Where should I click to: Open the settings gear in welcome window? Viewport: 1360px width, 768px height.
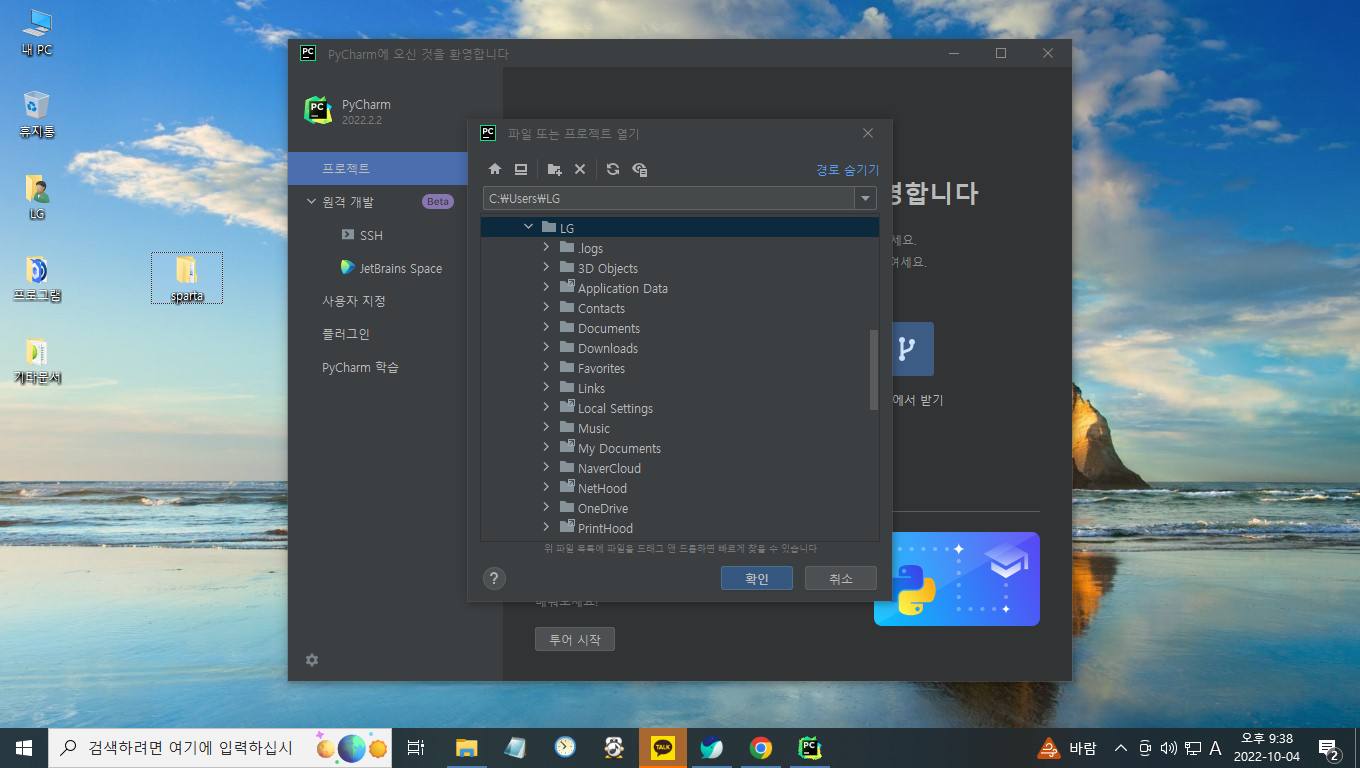312,660
